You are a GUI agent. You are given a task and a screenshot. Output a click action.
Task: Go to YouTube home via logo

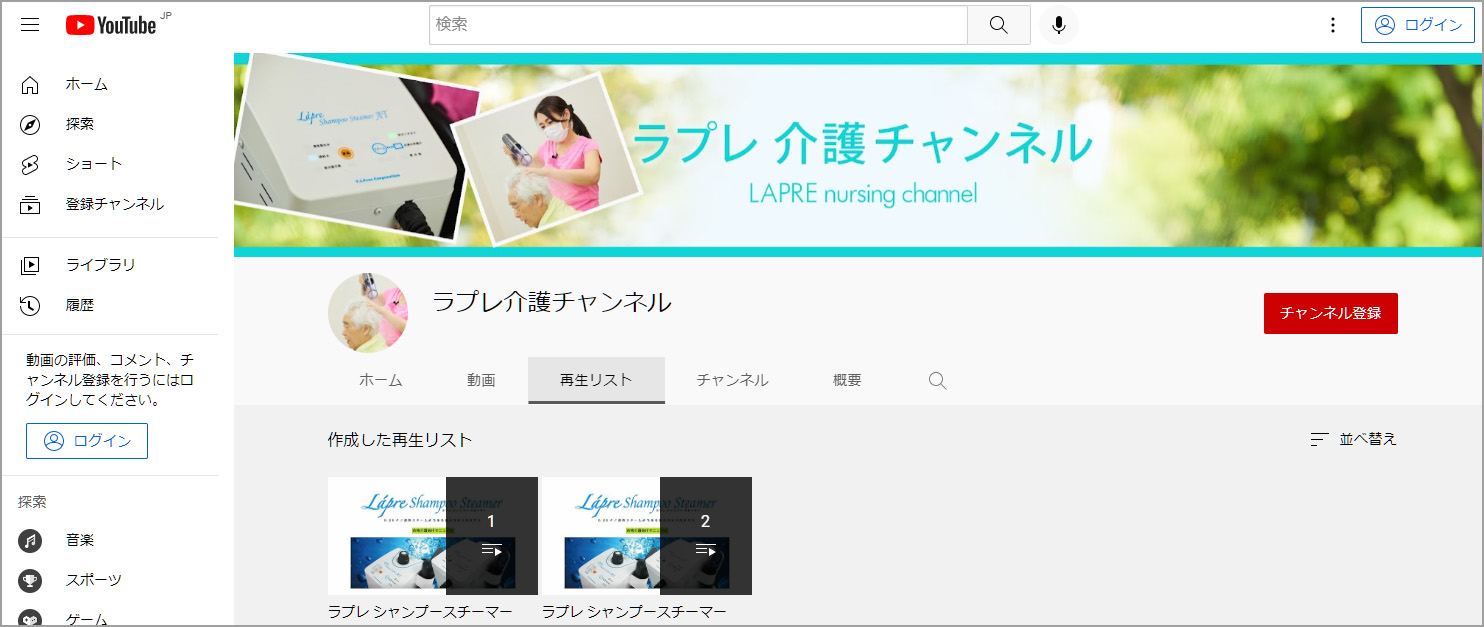111,25
